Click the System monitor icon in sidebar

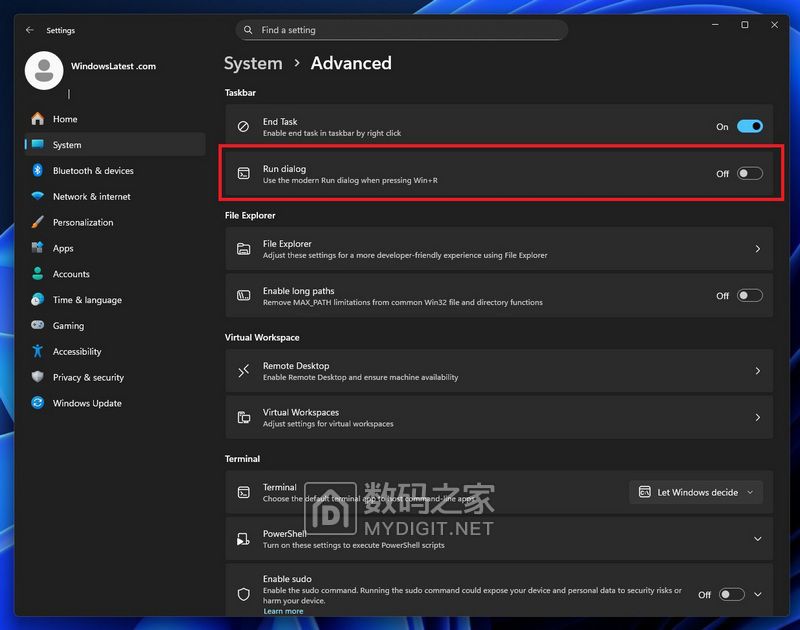pyautogui.click(x=38, y=144)
